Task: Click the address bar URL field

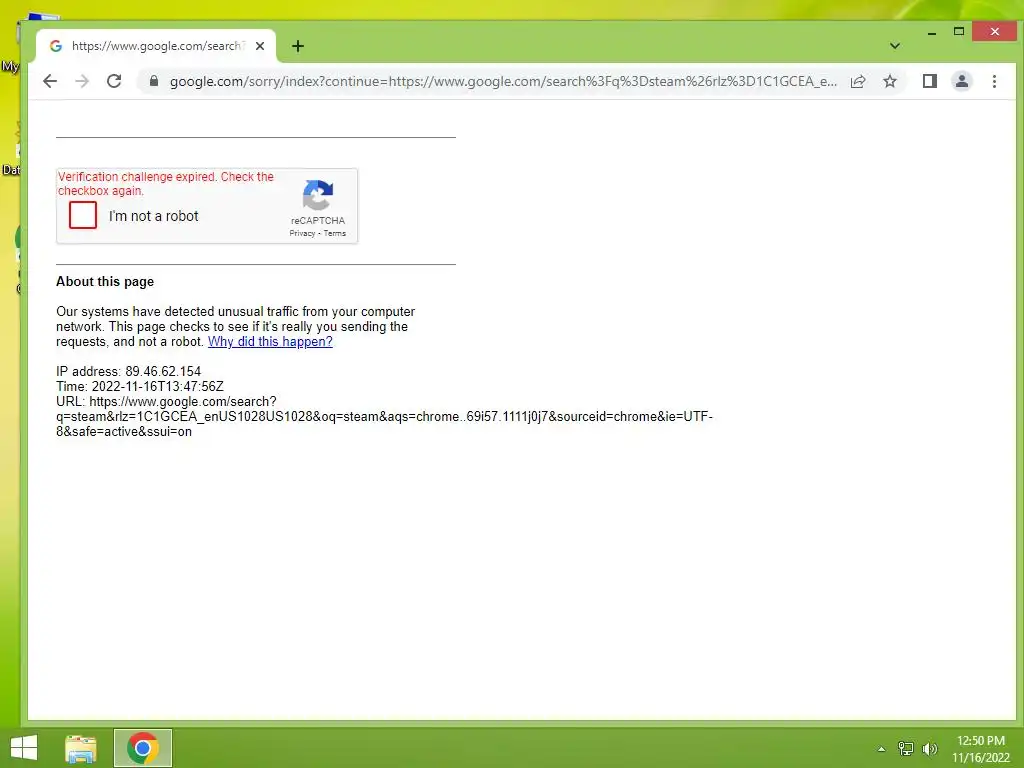Action: pyautogui.click(x=503, y=81)
